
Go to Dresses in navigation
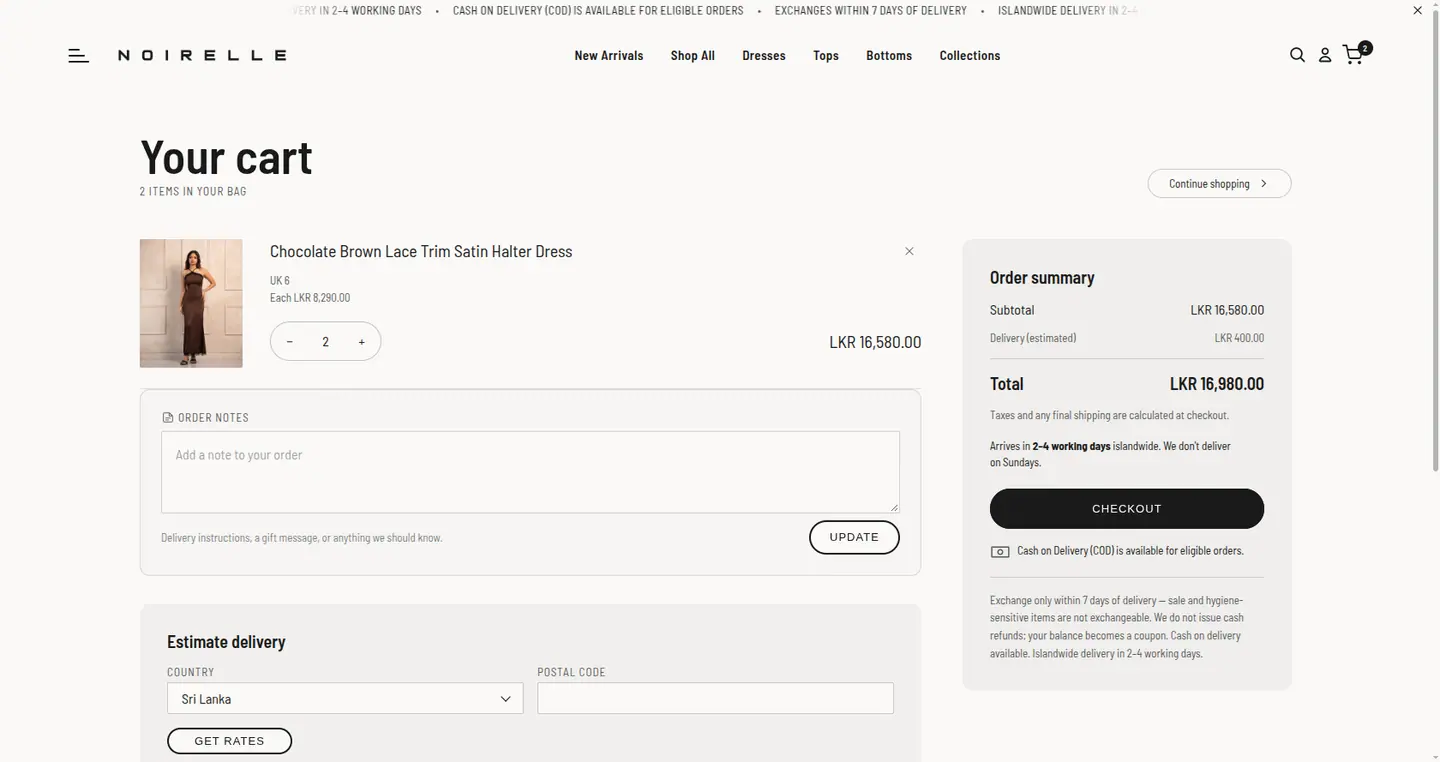(764, 56)
